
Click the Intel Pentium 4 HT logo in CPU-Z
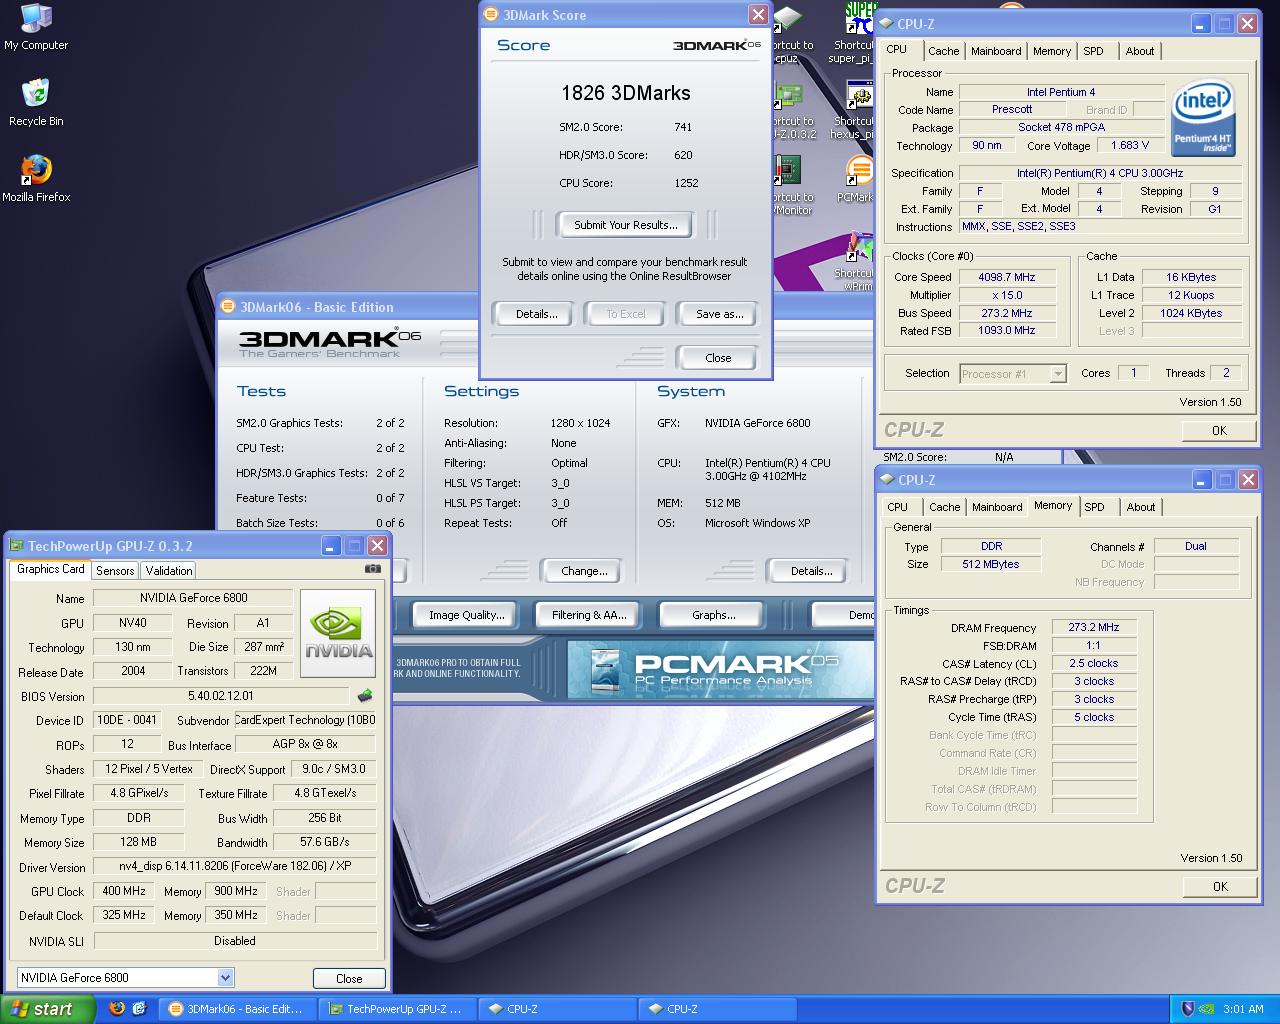click(x=1203, y=118)
